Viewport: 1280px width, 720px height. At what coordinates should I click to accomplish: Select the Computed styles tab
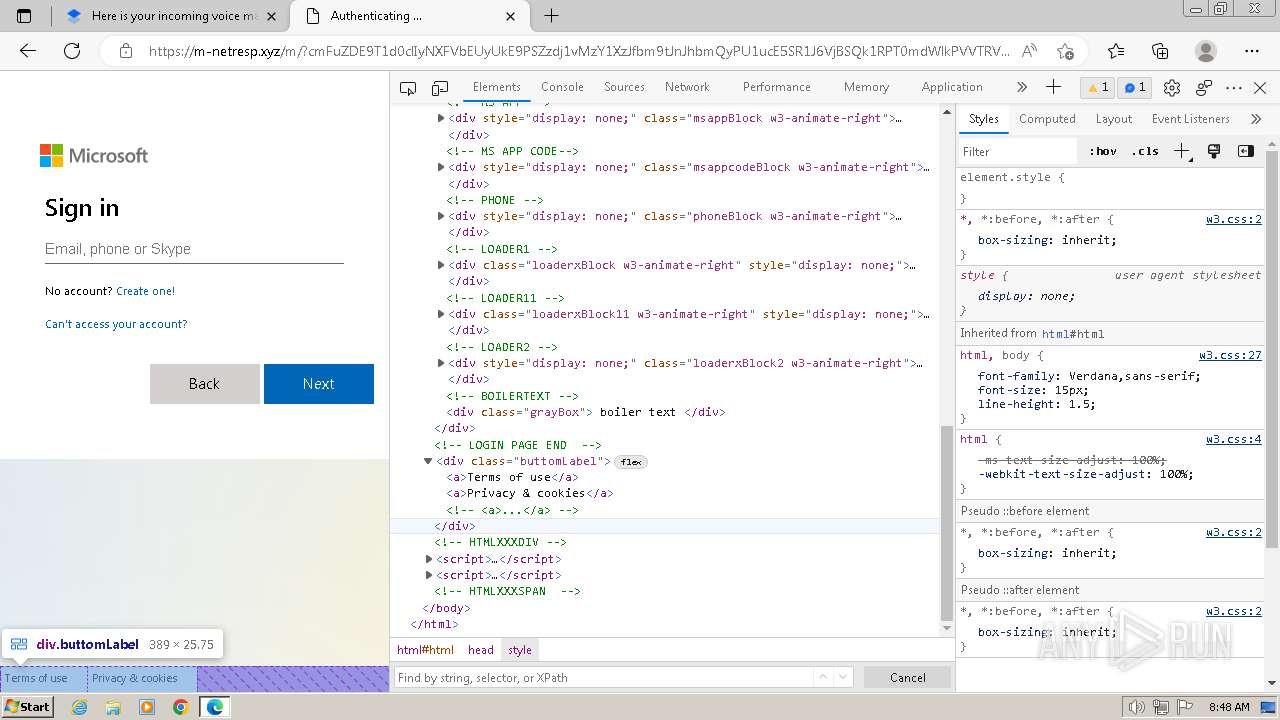click(1047, 118)
